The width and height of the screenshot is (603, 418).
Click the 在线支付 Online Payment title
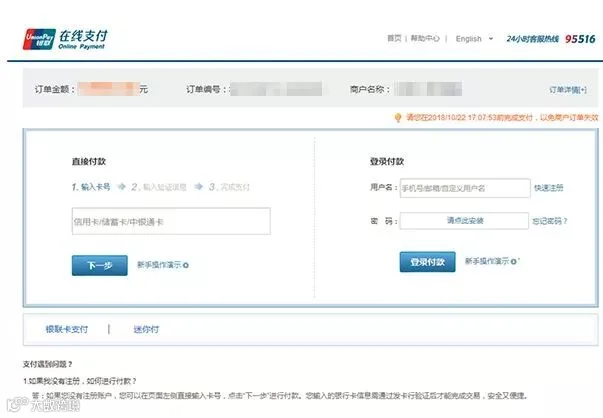[x=83, y=39]
